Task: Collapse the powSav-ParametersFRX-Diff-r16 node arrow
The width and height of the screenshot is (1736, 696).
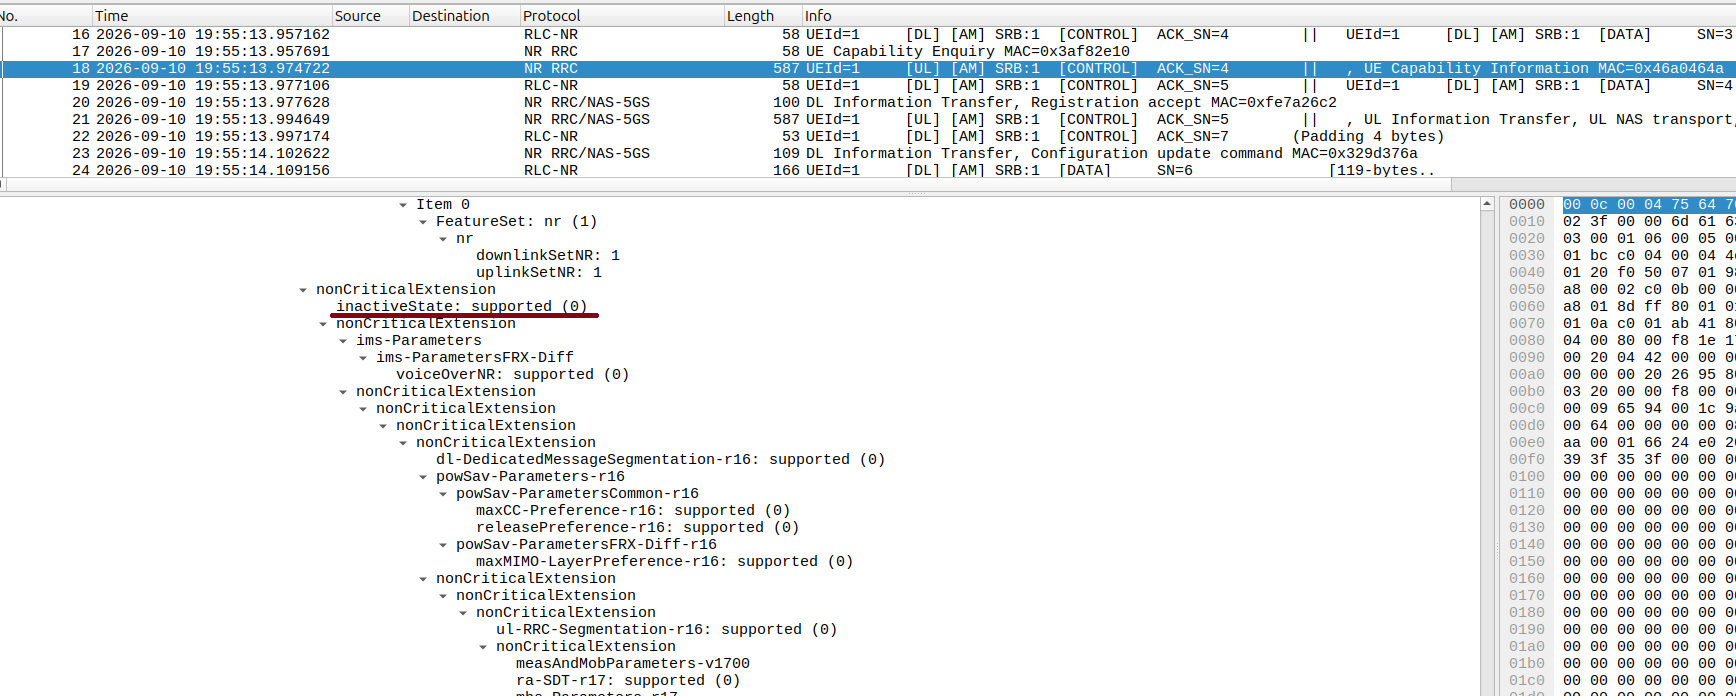Action: tap(443, 545)
